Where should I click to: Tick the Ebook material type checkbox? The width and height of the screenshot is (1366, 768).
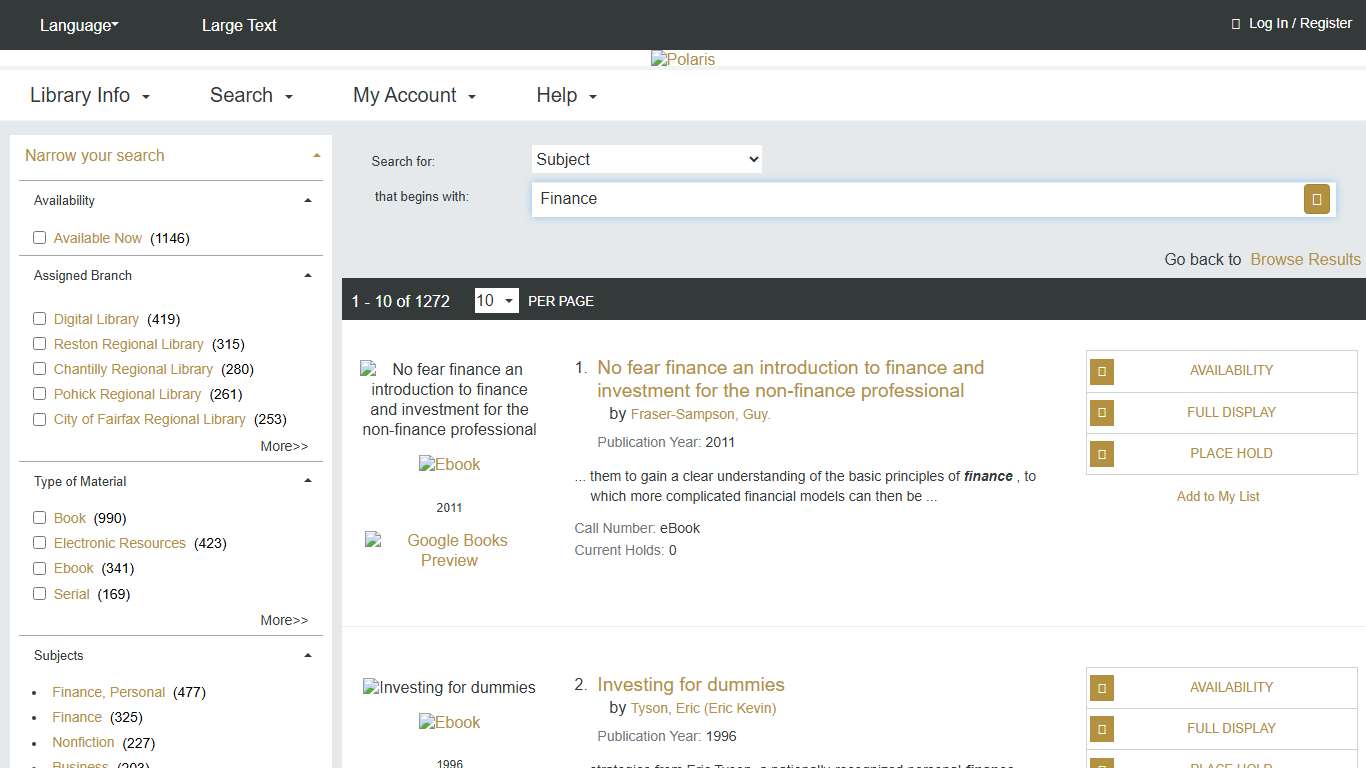(40, 568)
